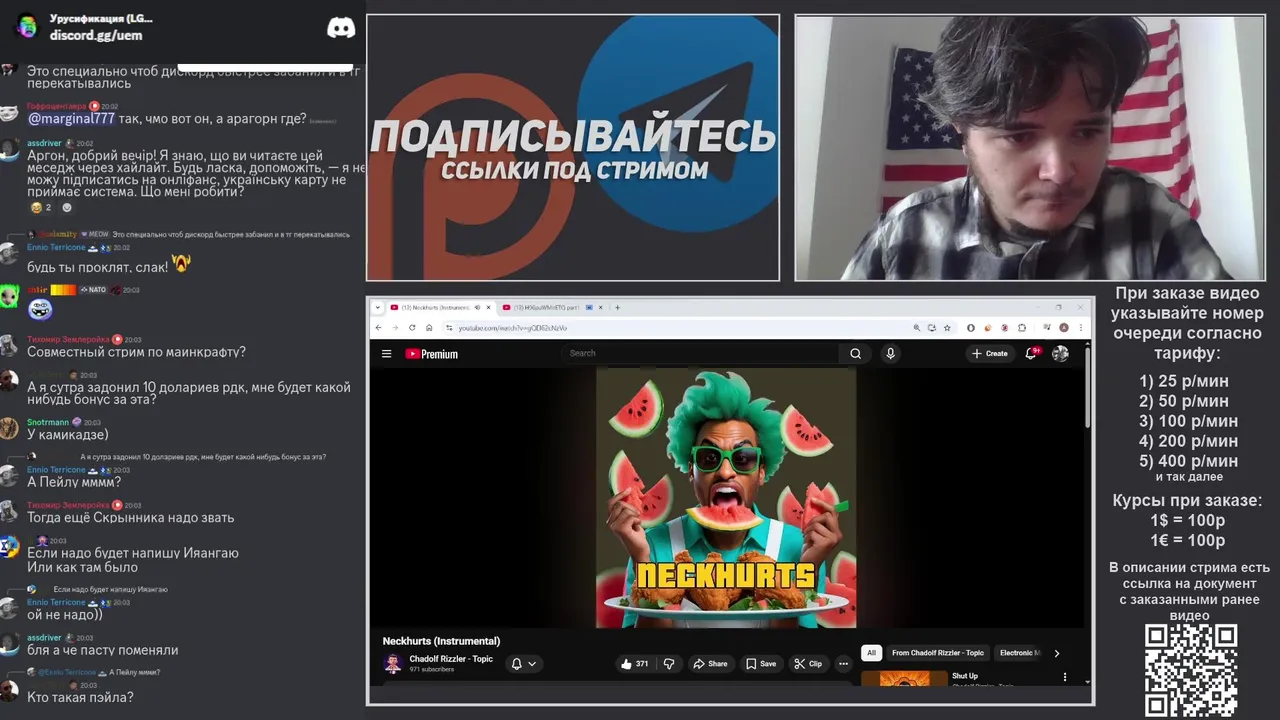Screen dimensions: 1280x720
Task: Go back with the browser back arrow
Action: click(379, 328)
